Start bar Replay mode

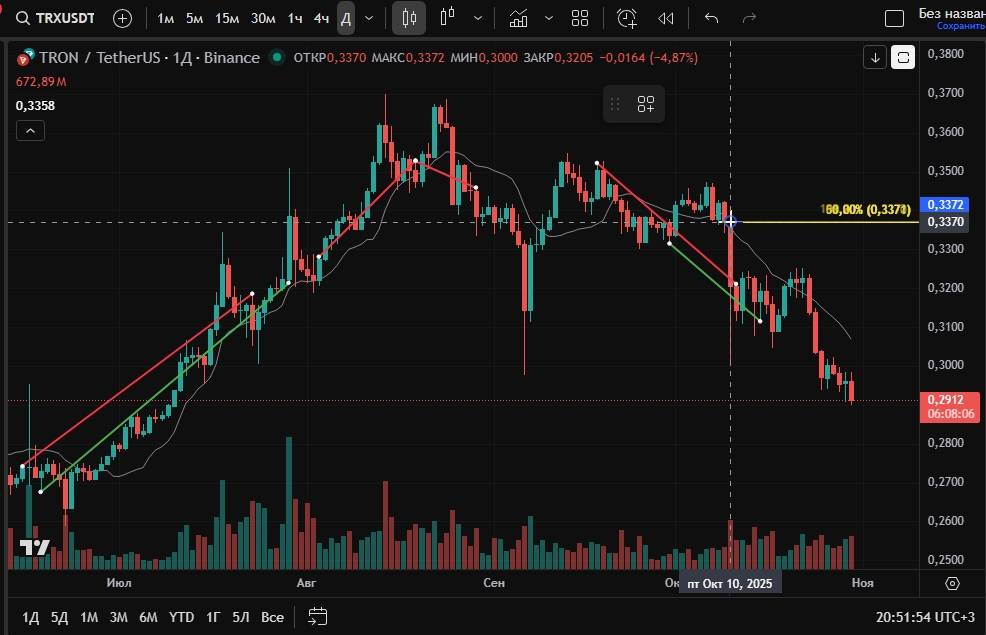(666, 18)
